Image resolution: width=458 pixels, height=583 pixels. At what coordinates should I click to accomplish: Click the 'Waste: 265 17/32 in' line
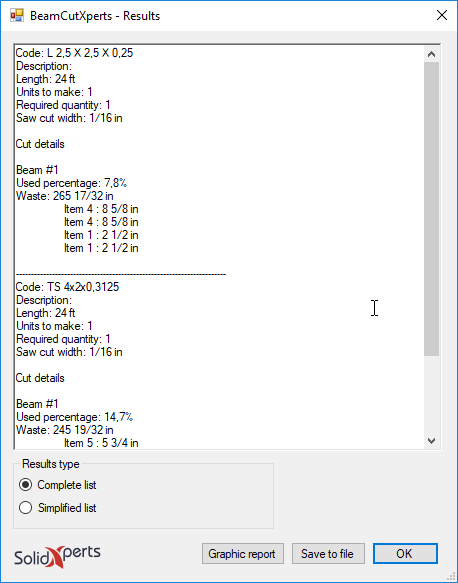(x=65, y=196)
